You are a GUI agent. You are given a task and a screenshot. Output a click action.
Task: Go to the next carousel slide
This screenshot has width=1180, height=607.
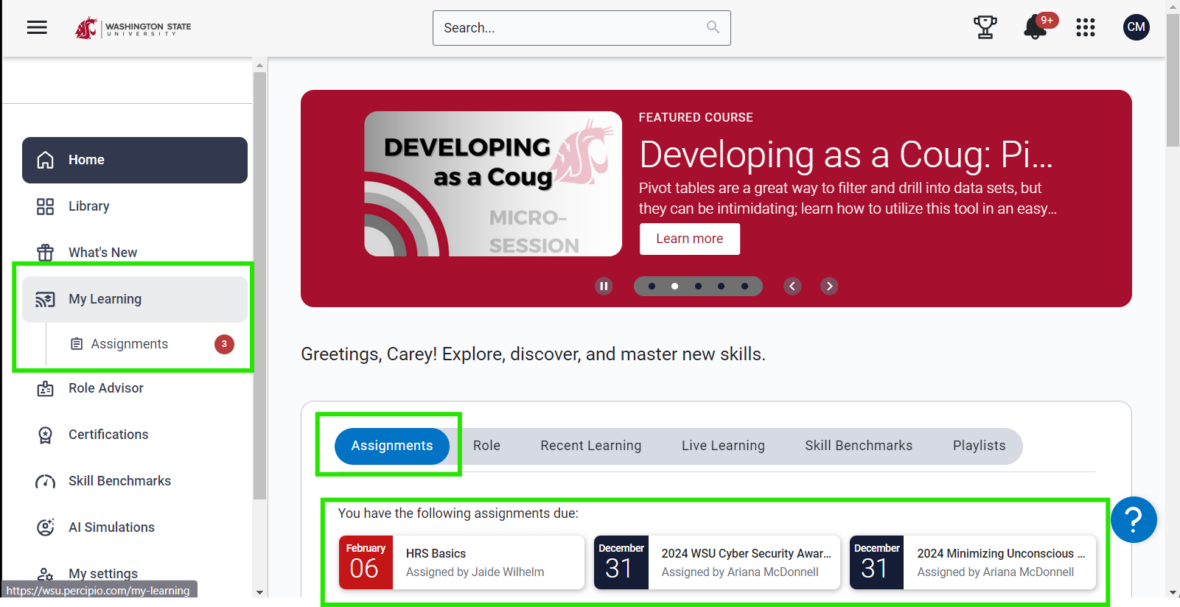tap(829, 286)
